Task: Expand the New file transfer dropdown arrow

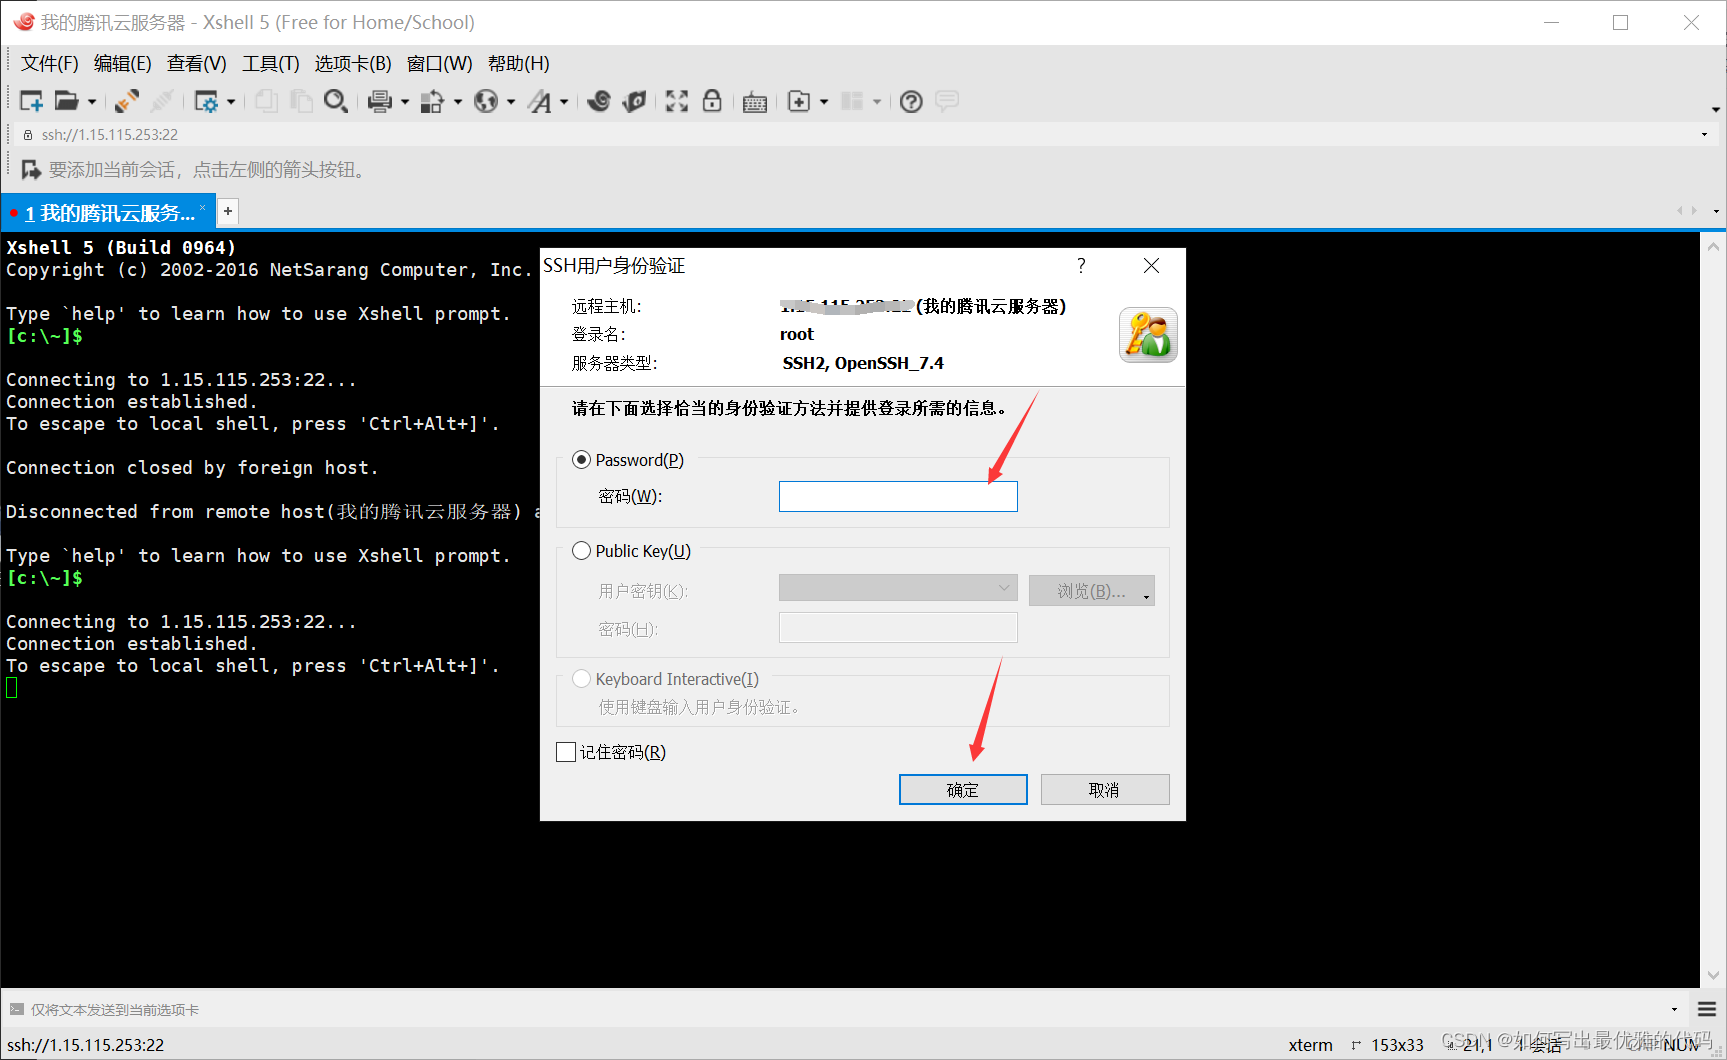Action: [x=824, y=101]
